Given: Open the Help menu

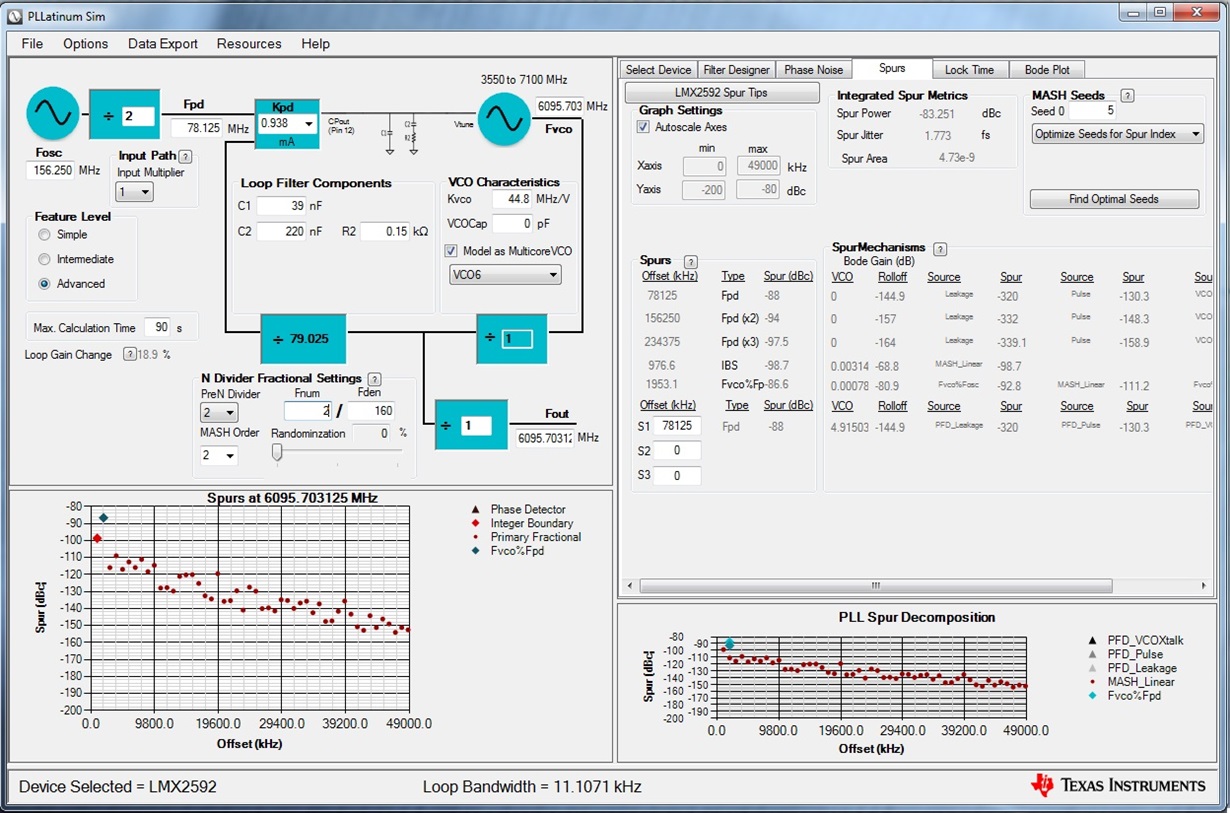Looking at the screenshot, I should [315, 44].
